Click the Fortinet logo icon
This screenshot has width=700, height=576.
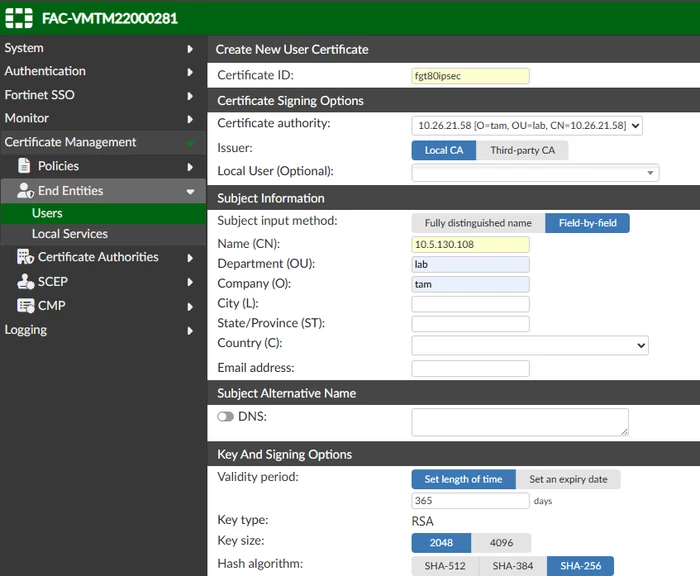(x=19, y=18)
